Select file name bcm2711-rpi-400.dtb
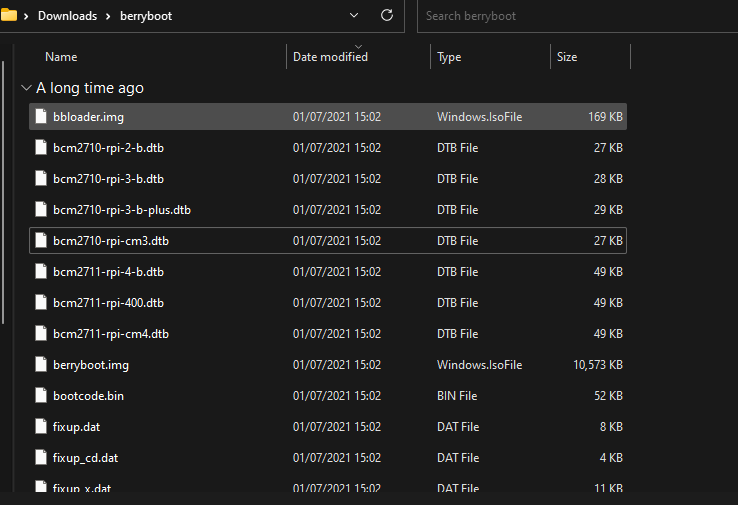This screenshot has width=738, height=505. pos(108,303)
